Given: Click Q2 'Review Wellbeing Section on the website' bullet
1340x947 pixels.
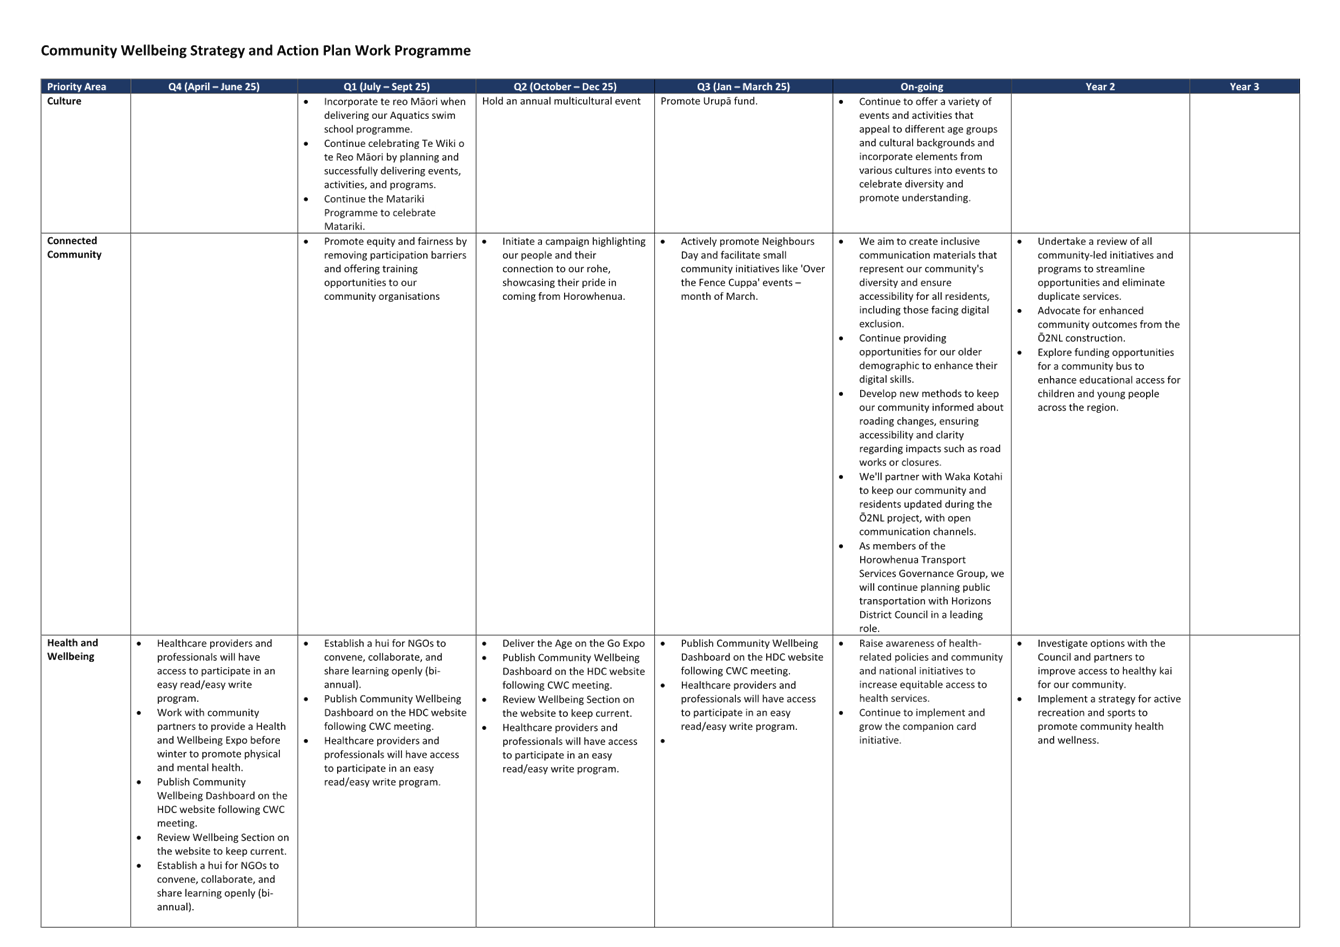Looking at the screenshot, I should (x=568, y=707).
